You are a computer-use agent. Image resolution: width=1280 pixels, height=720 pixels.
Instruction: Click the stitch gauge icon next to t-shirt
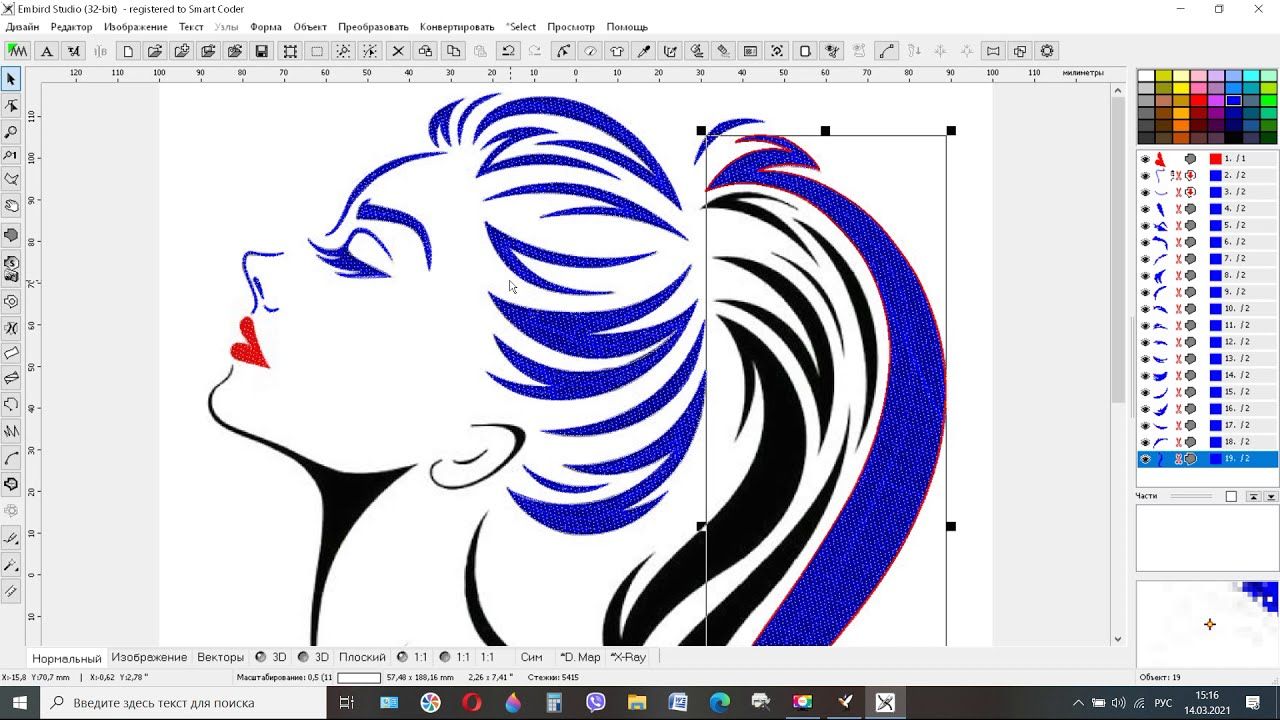coord(590,51)
